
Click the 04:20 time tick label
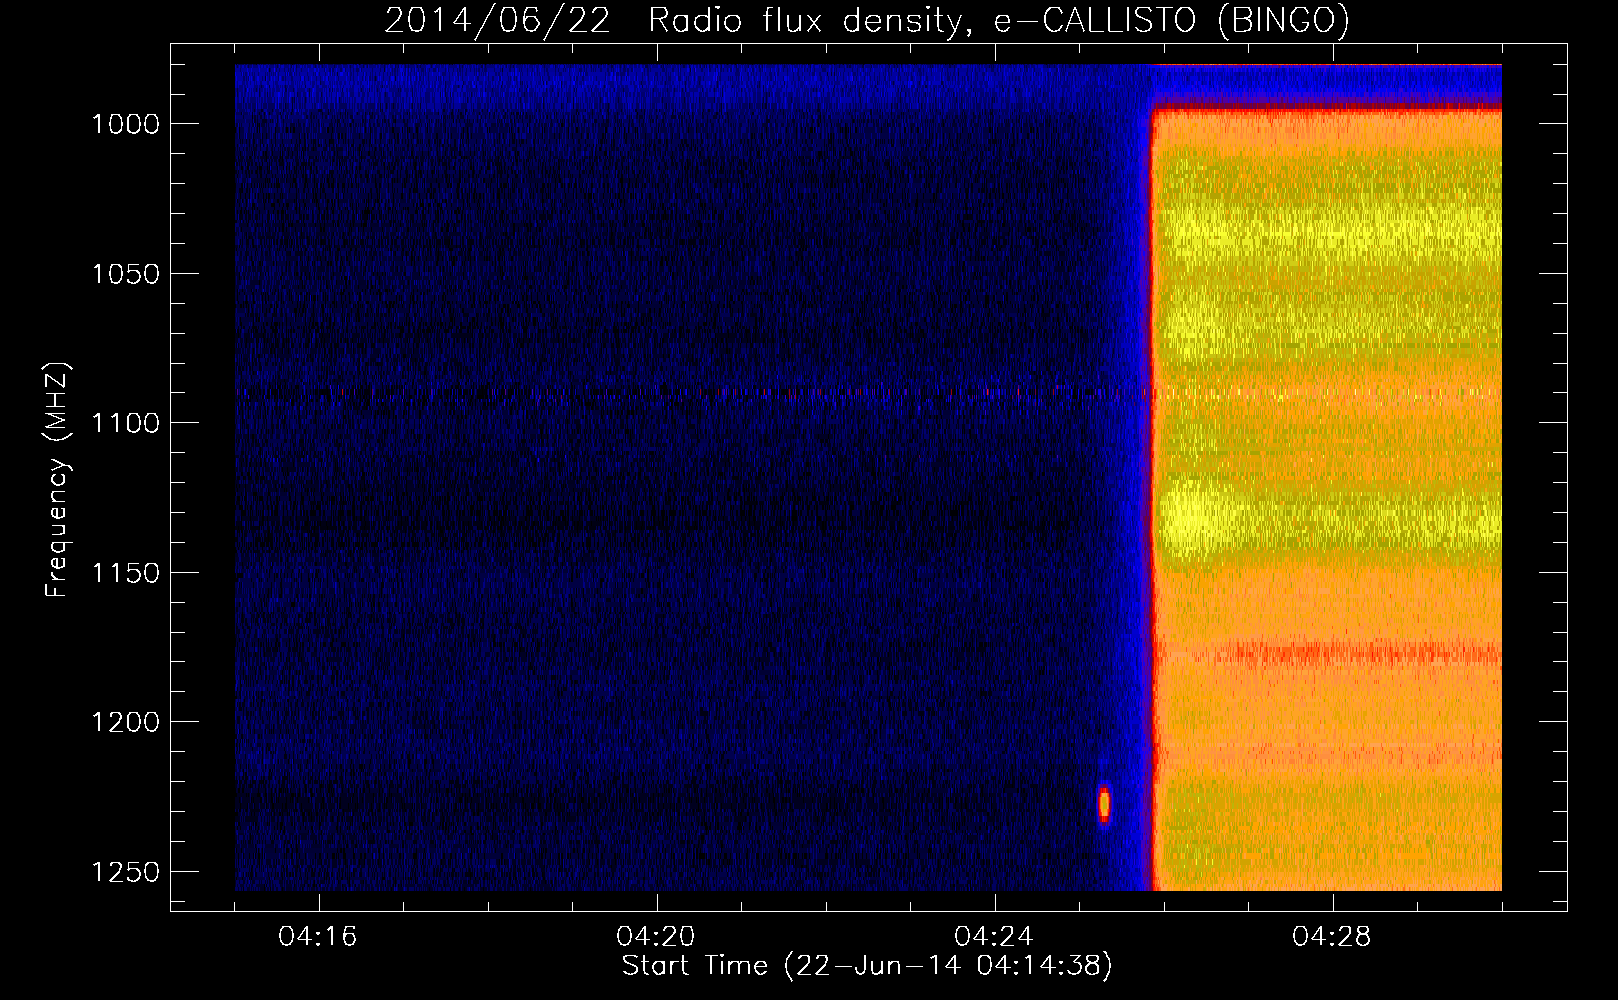656,937
